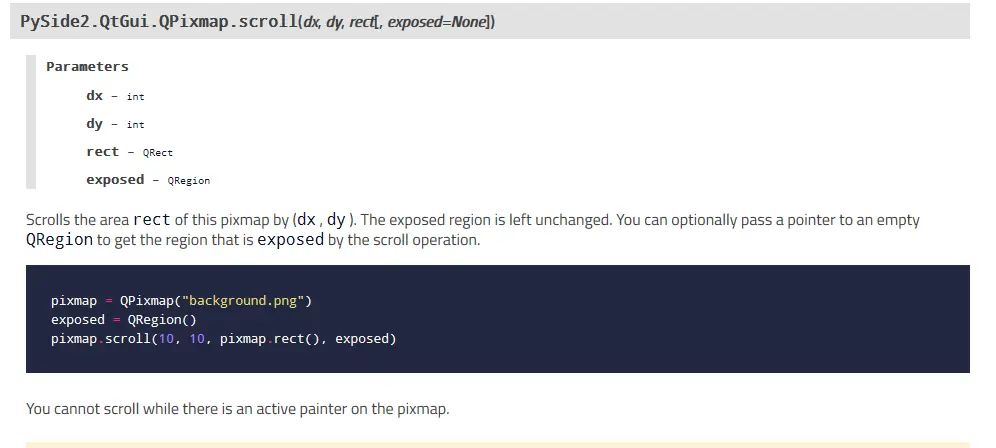Click the PySide2.QtGui.QPixmap.scroll method signature heading
Image resolution: width=996 pixels, height=448 pixels.
[x=257, y=21]
